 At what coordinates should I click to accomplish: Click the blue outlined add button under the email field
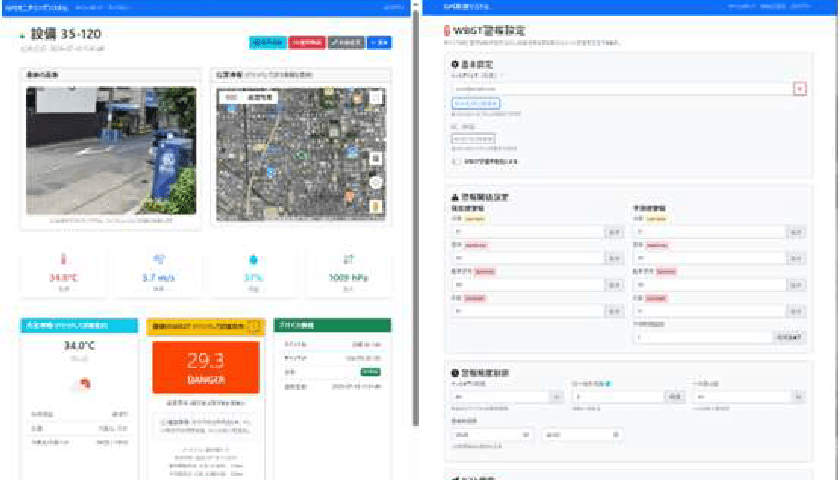(x=476, y=103)
